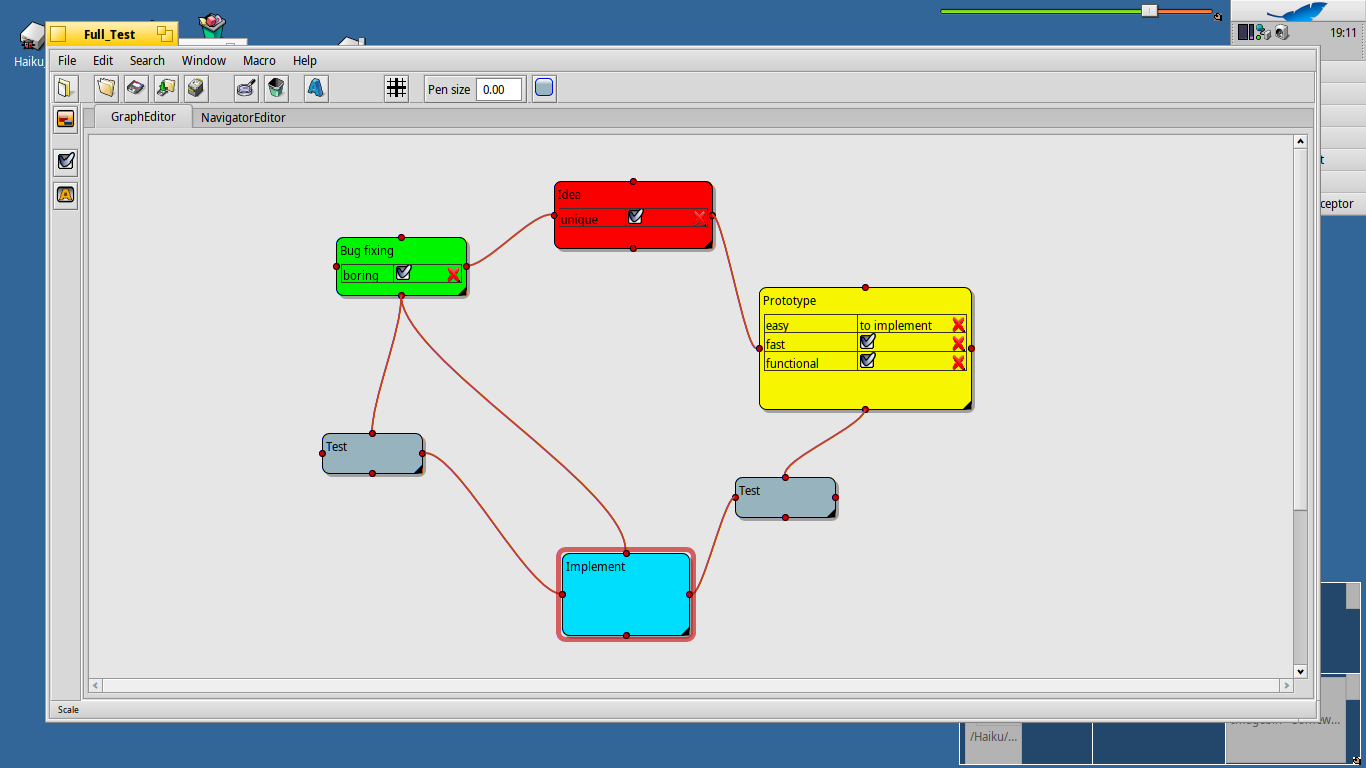Click the Full_Test window title tab
1366x768 pixels.
(x=112, y=34)
